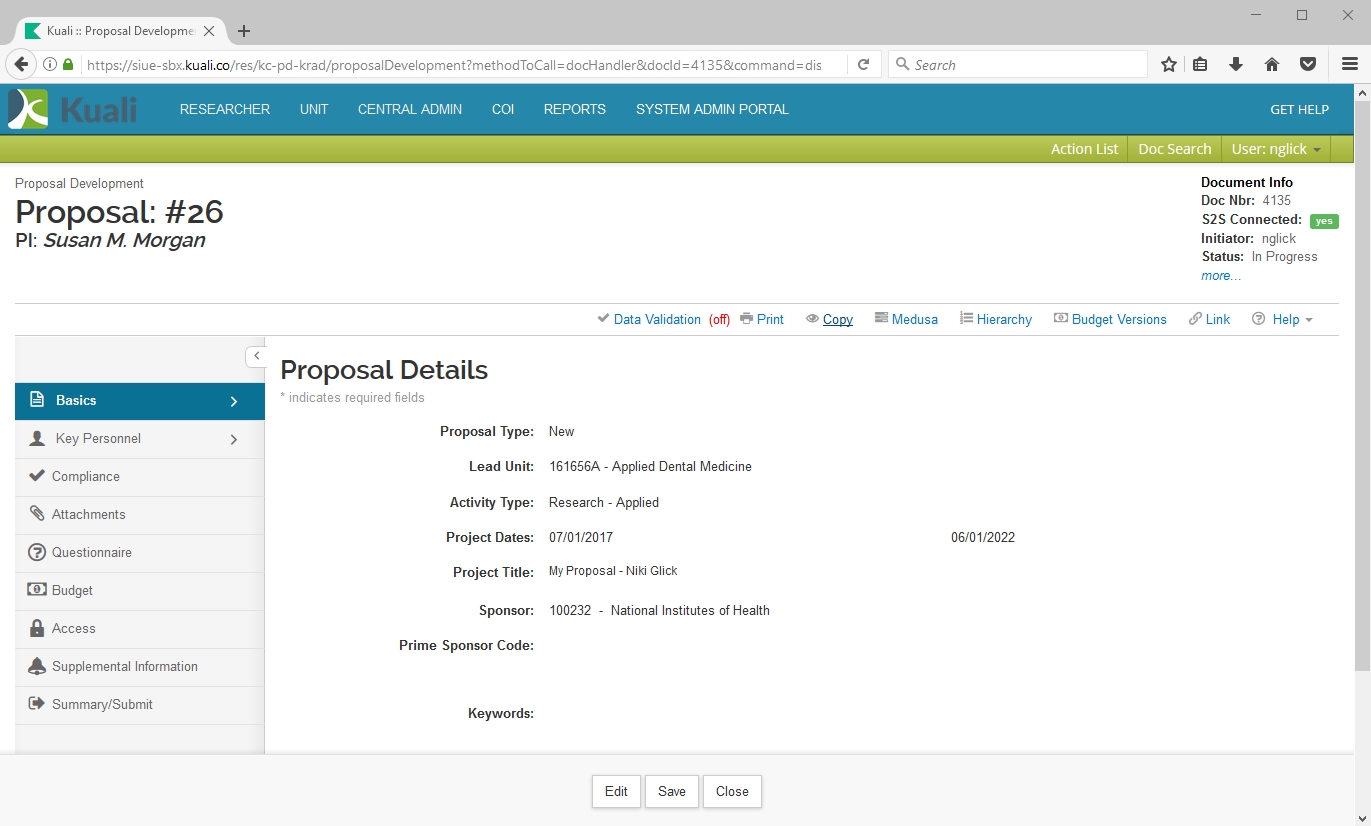The image size is (1371, 826).
Task: Toggle Data Validation on
Action: point(656,319)
